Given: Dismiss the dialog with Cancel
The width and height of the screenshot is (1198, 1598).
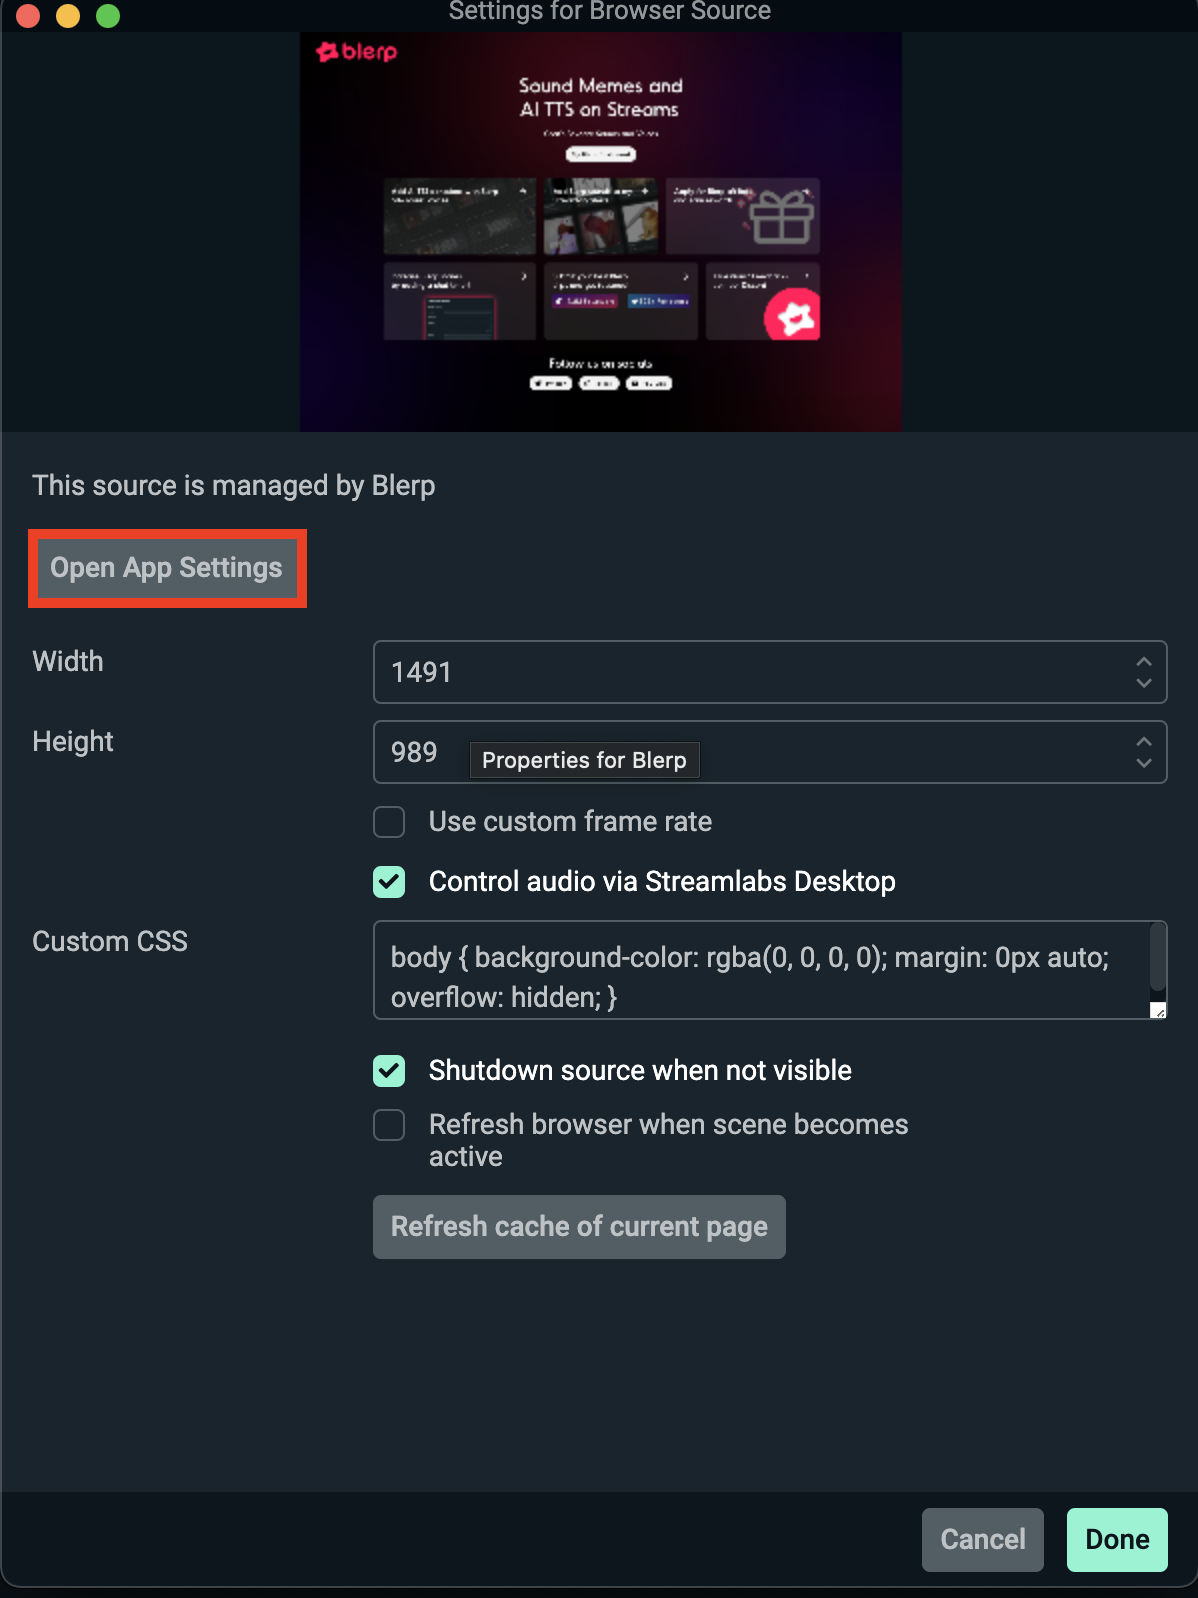Looking at the screenshot, I should click(982, 1539).
